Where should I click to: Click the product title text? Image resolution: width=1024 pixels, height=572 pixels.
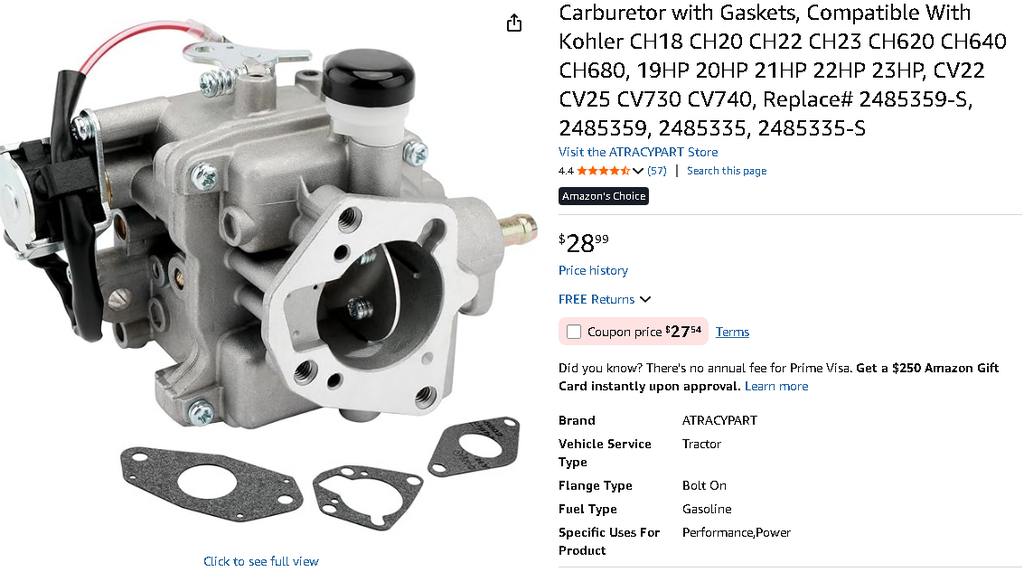pos(782,70)
